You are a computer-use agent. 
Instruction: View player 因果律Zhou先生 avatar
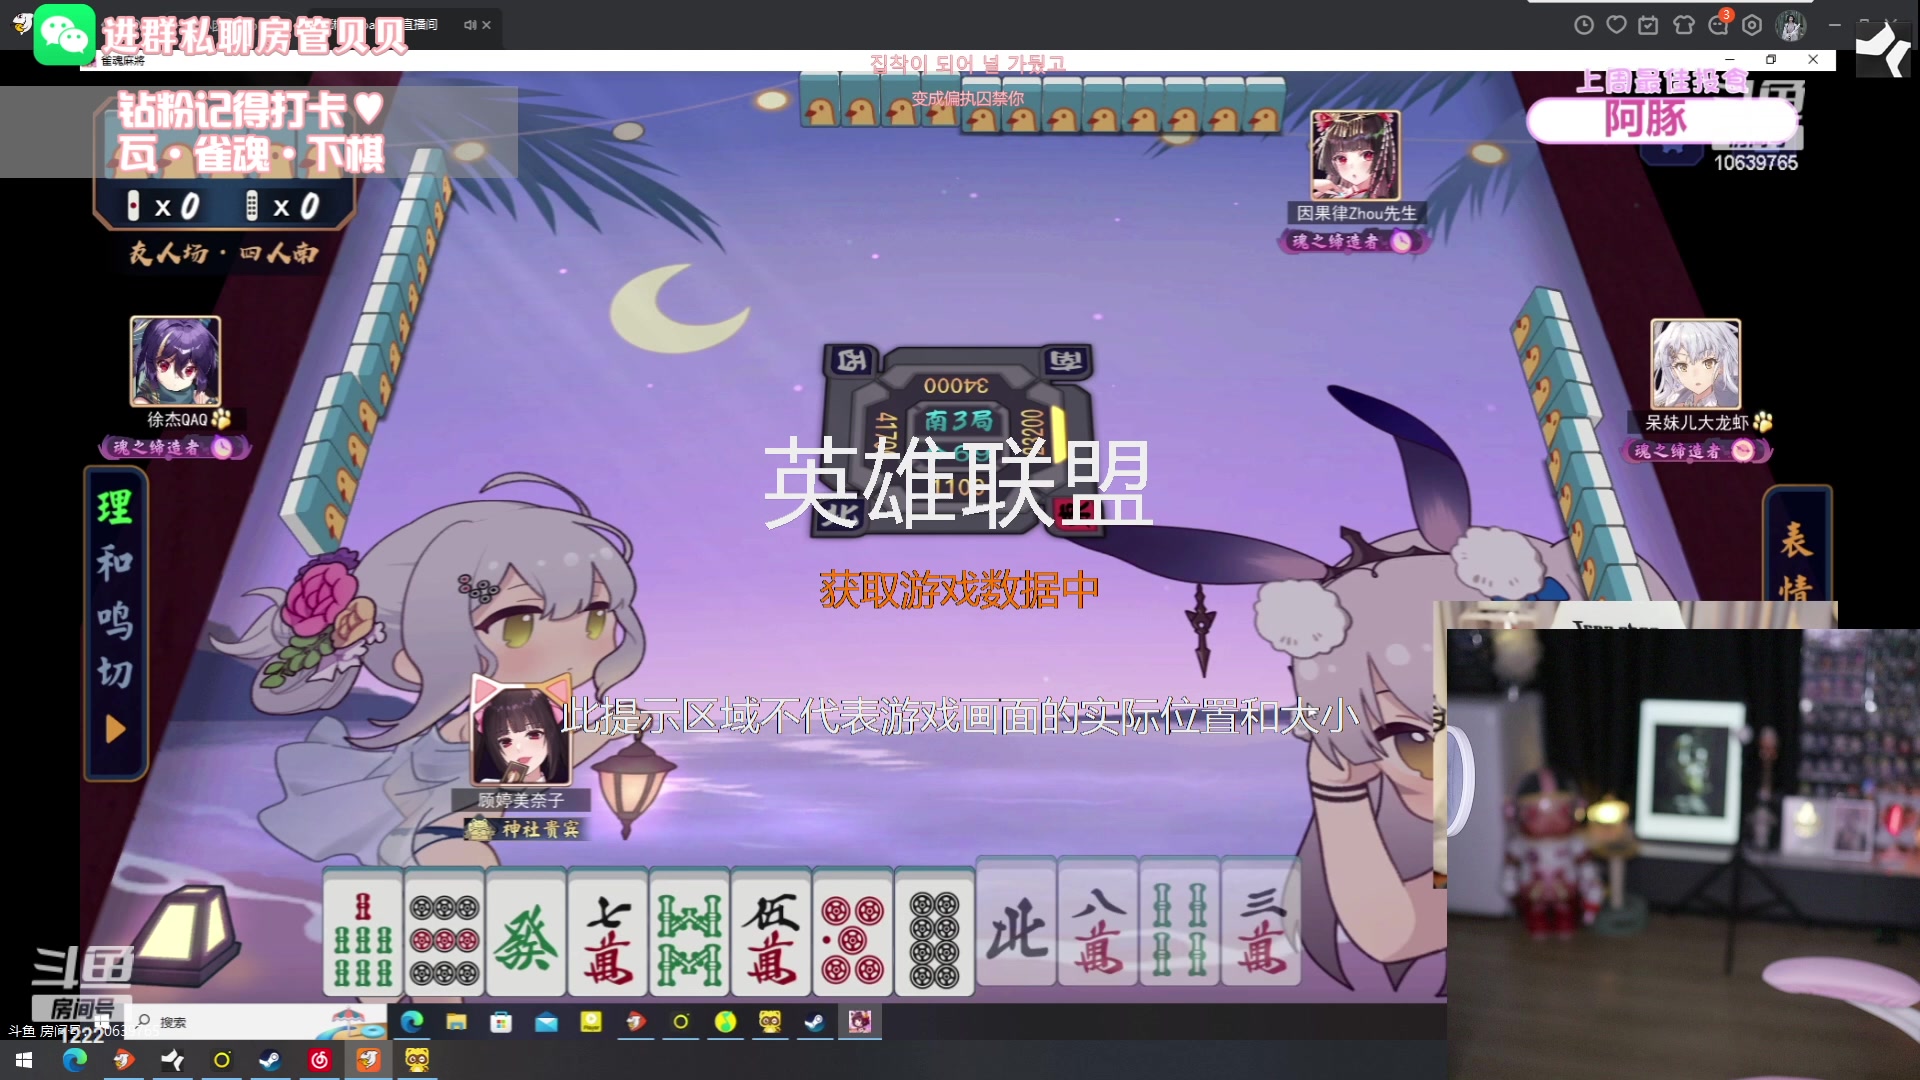pyautogui.click(x=1355, y=155)
